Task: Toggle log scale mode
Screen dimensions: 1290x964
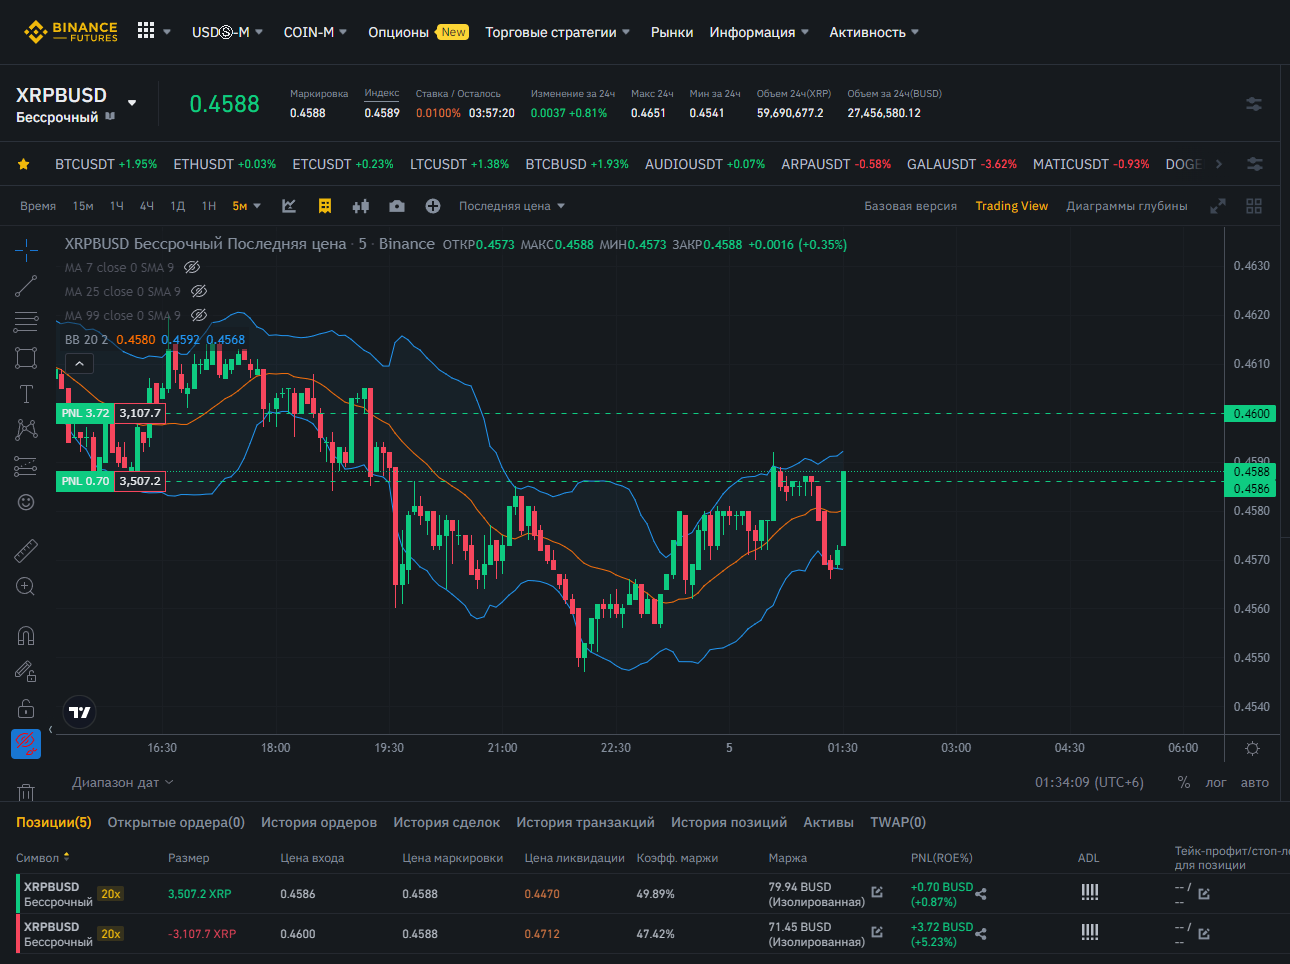Action: [x=1216, y=783]
